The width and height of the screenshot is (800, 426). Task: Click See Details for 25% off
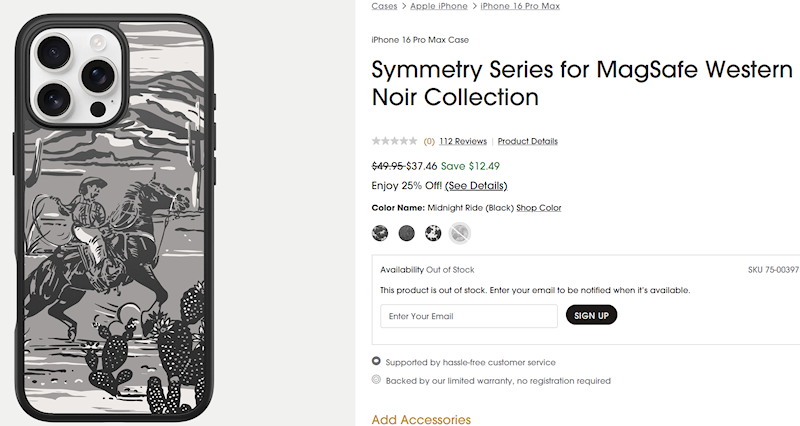pos(476,186)
